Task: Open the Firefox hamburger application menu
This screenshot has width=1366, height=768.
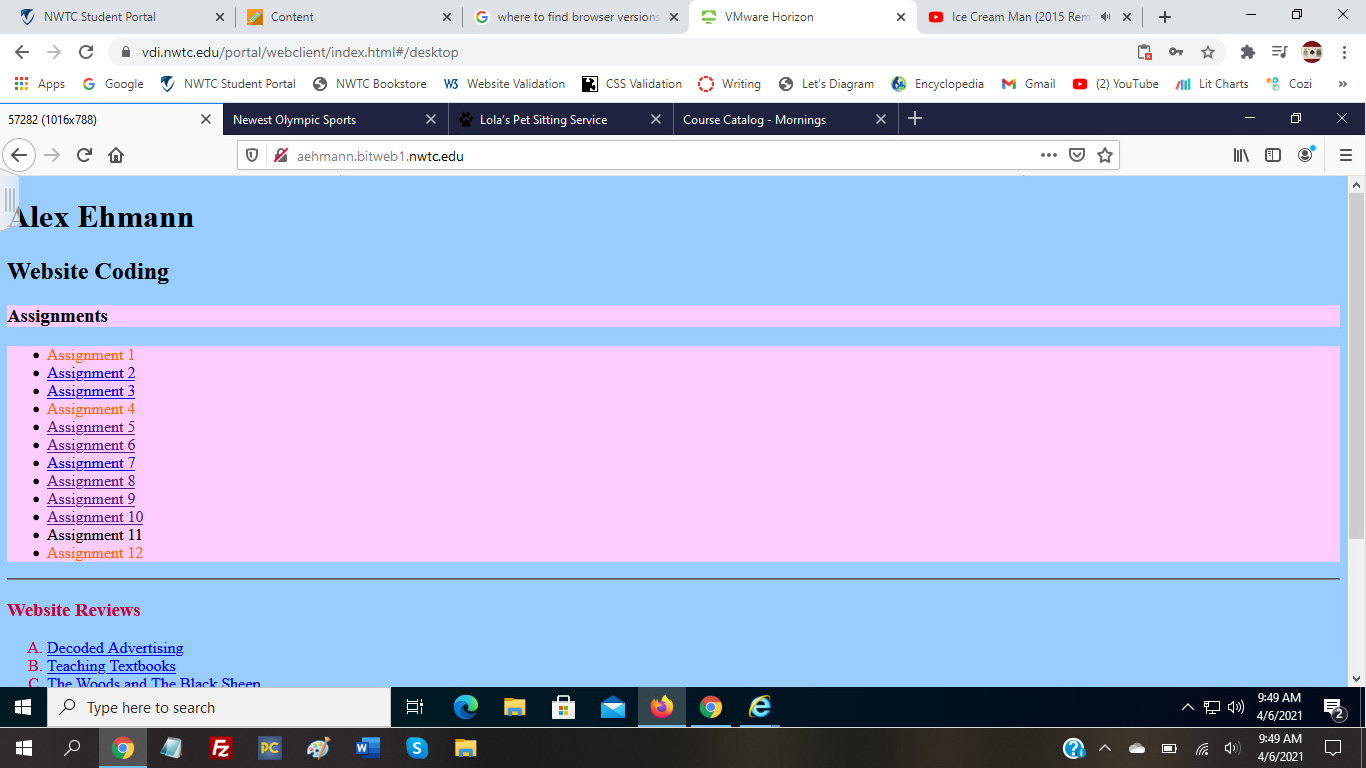Action: pyautogui.click(x=1346, y=155)
